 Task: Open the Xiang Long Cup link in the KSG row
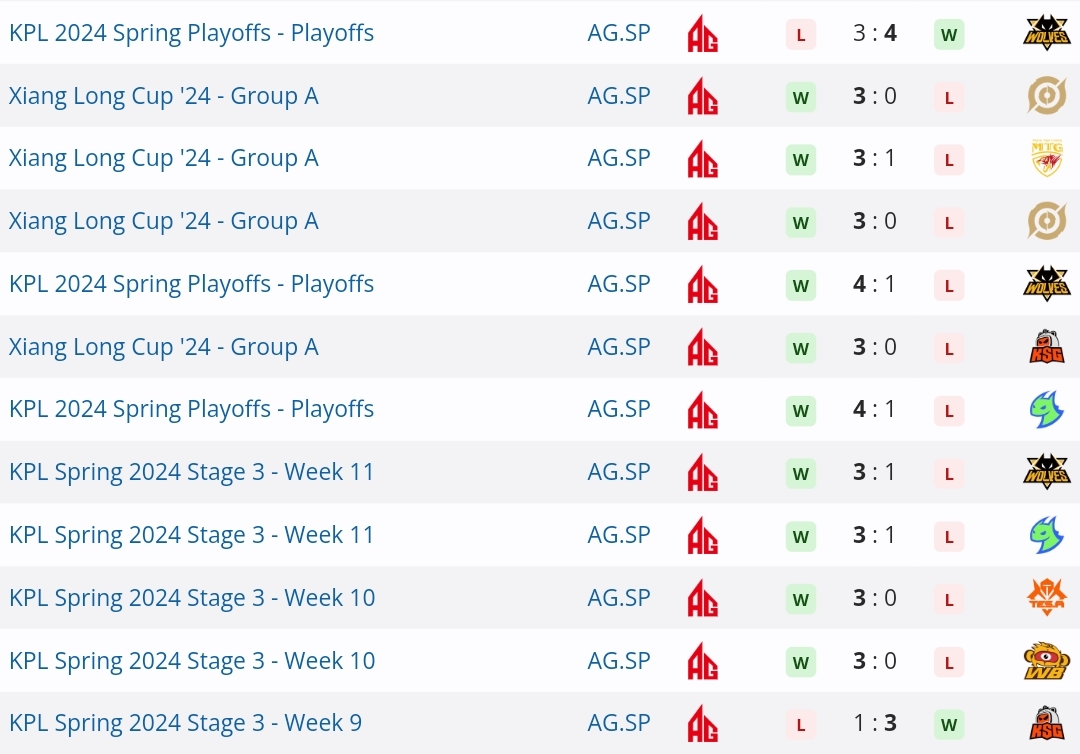coord(164,347)
